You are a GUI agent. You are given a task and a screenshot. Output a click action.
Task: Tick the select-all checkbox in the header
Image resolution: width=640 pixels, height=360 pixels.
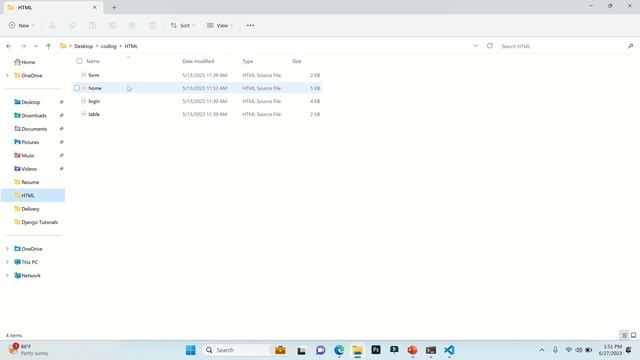point(79,61)
